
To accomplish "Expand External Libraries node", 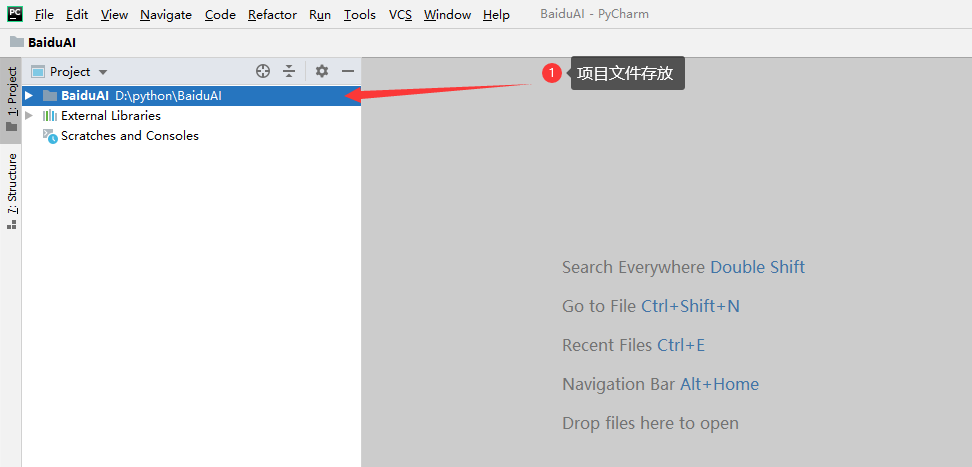I will tap(29, 115).
